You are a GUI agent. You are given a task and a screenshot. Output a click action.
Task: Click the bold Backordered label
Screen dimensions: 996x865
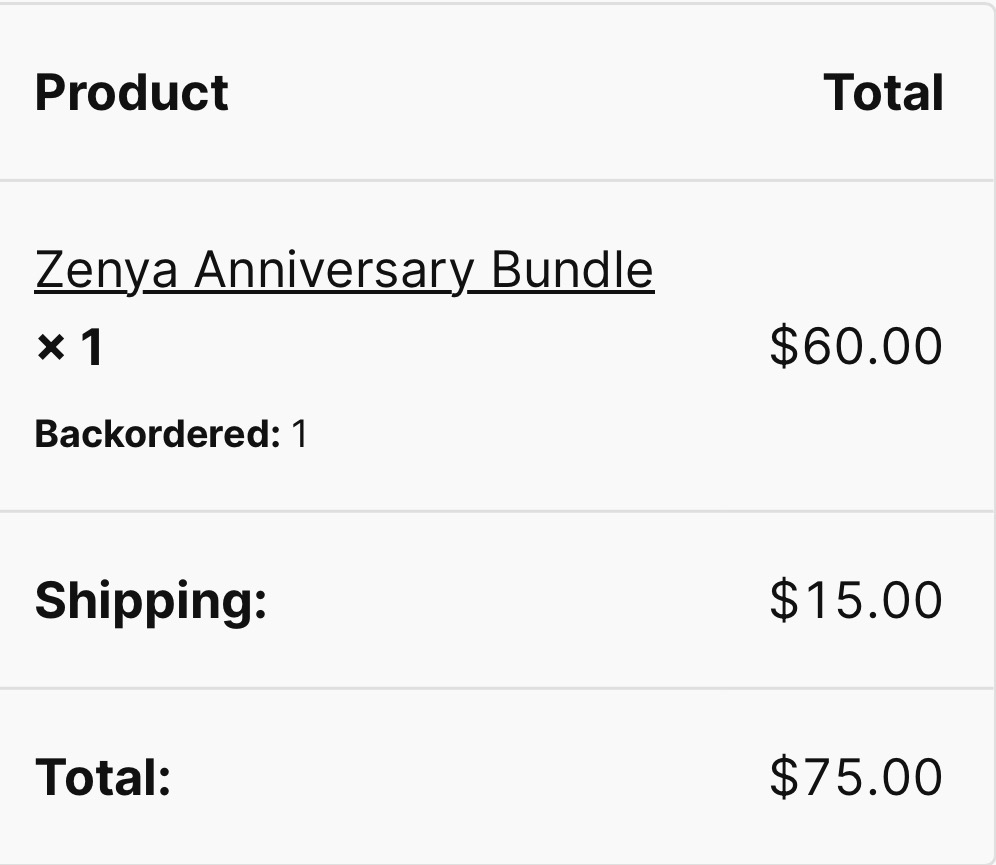(157, 434)
